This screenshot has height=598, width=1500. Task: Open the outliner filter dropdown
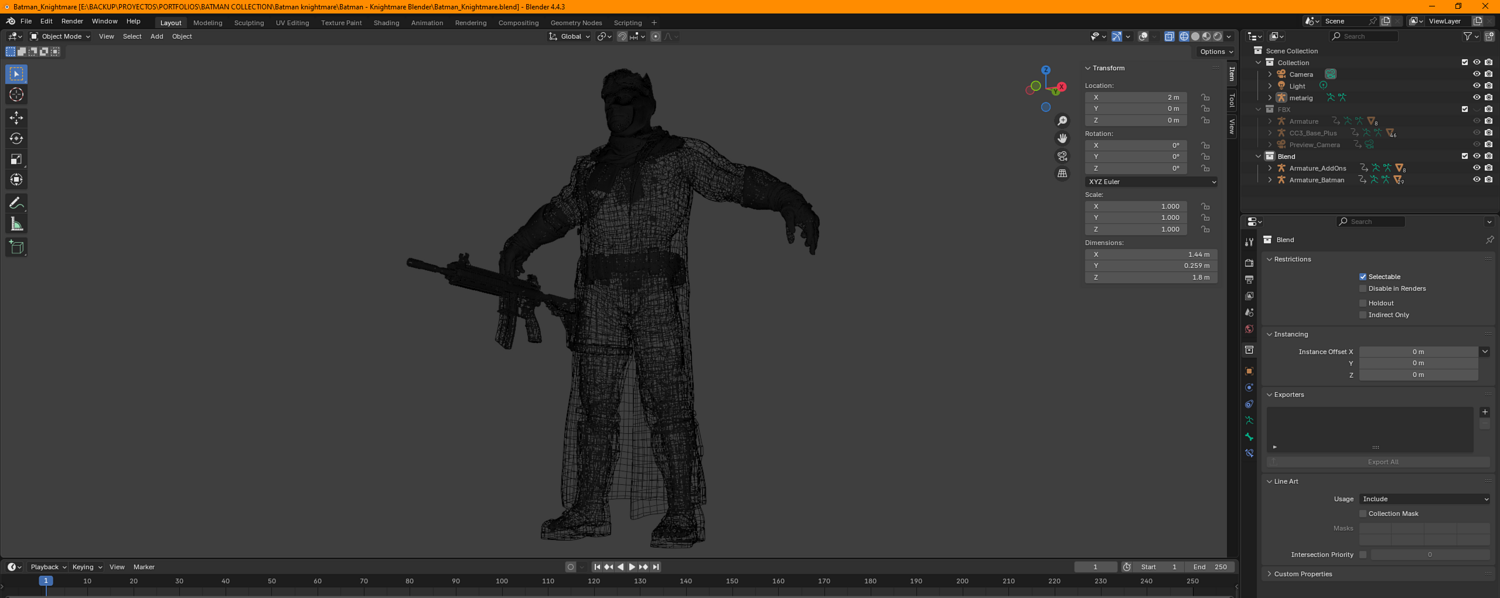1470,36
